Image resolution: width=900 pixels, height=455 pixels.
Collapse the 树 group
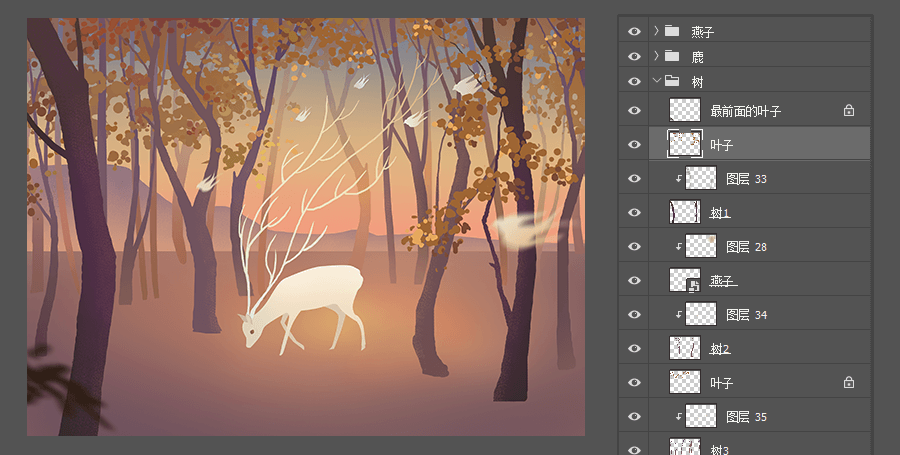pos(657,81)
